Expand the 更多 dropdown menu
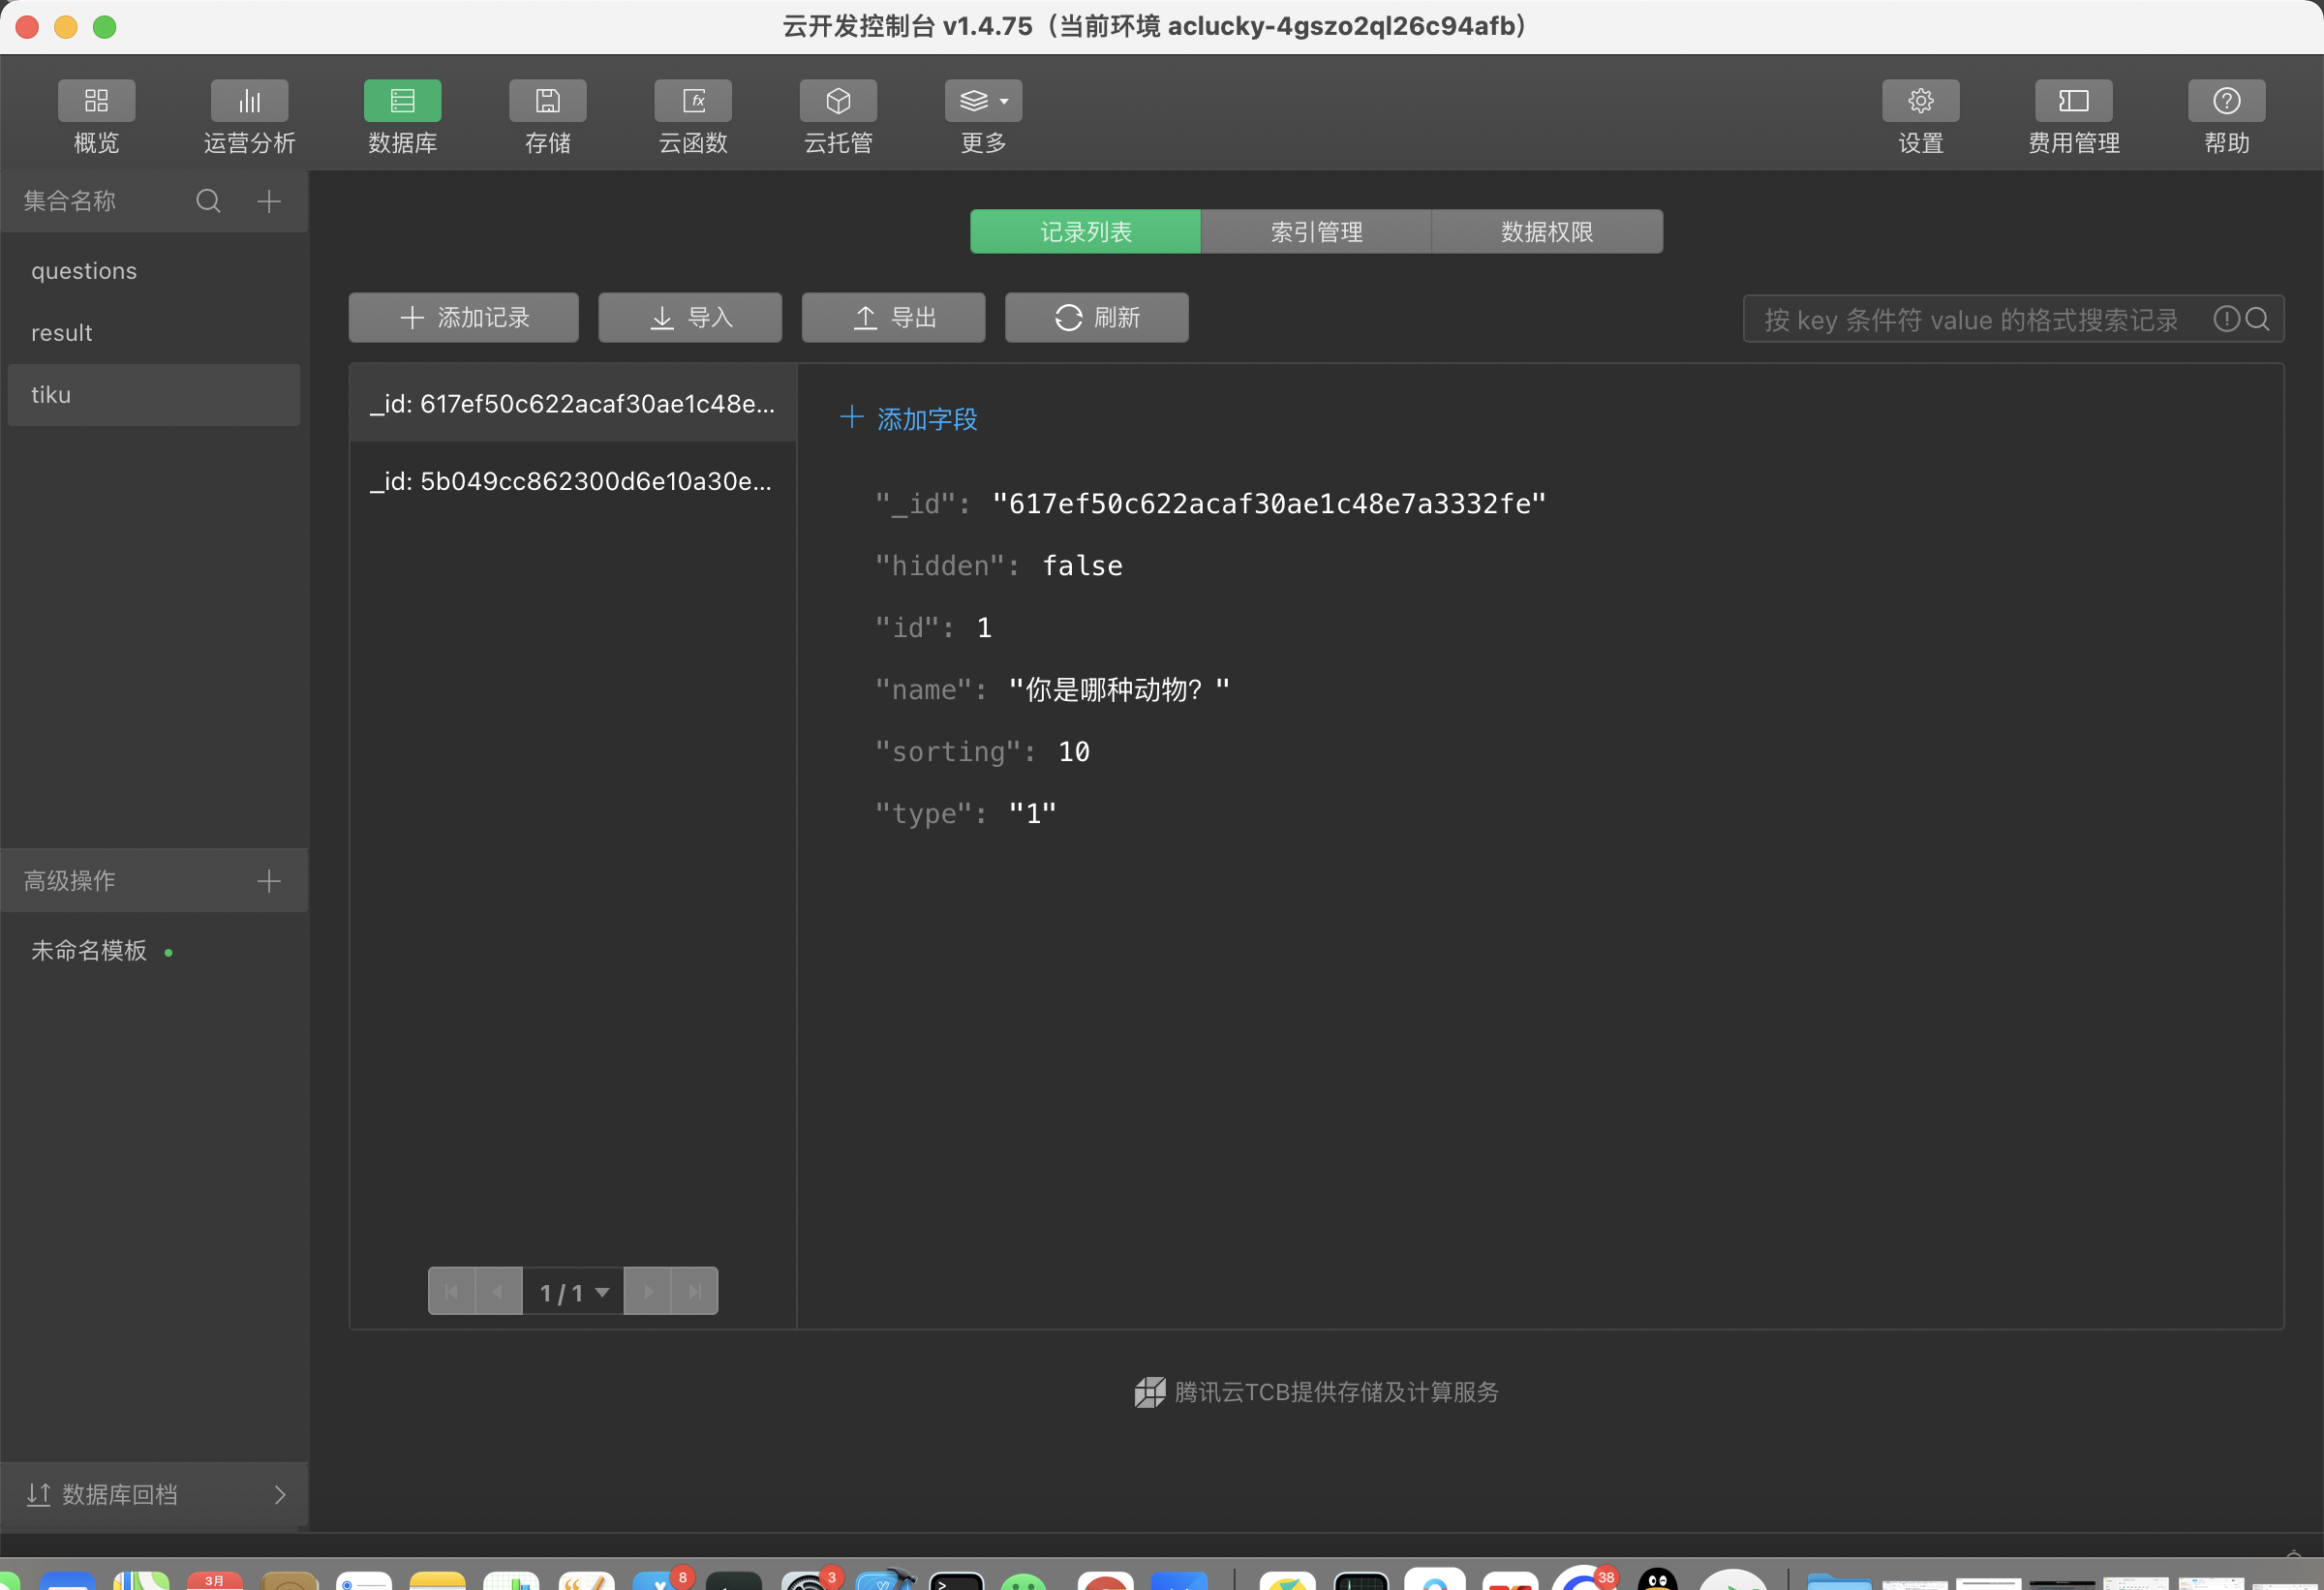 [x=983, y=101]
